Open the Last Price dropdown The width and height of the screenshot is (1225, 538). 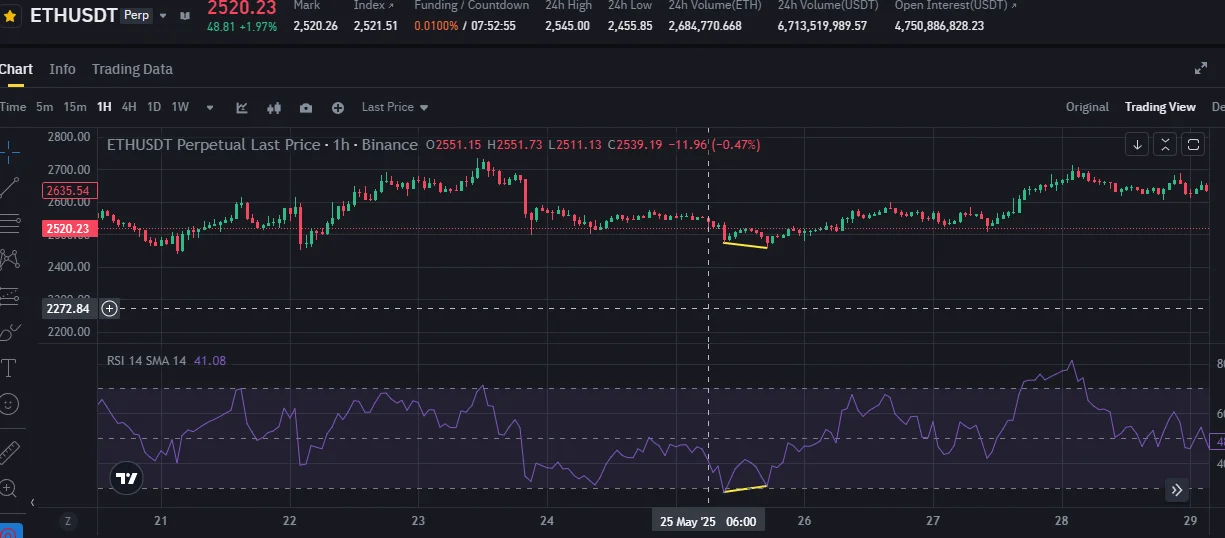click(395, 107)
